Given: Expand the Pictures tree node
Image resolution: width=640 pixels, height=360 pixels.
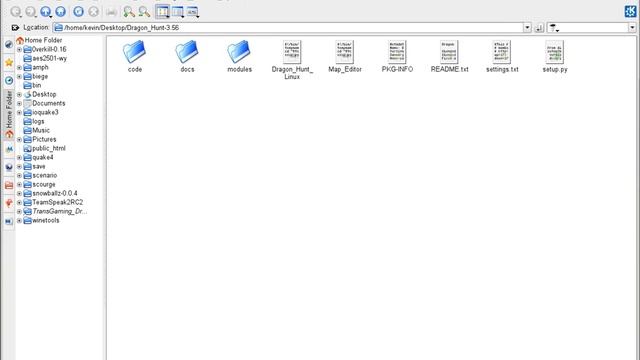Looking at the screenshot, I should 19,140.
